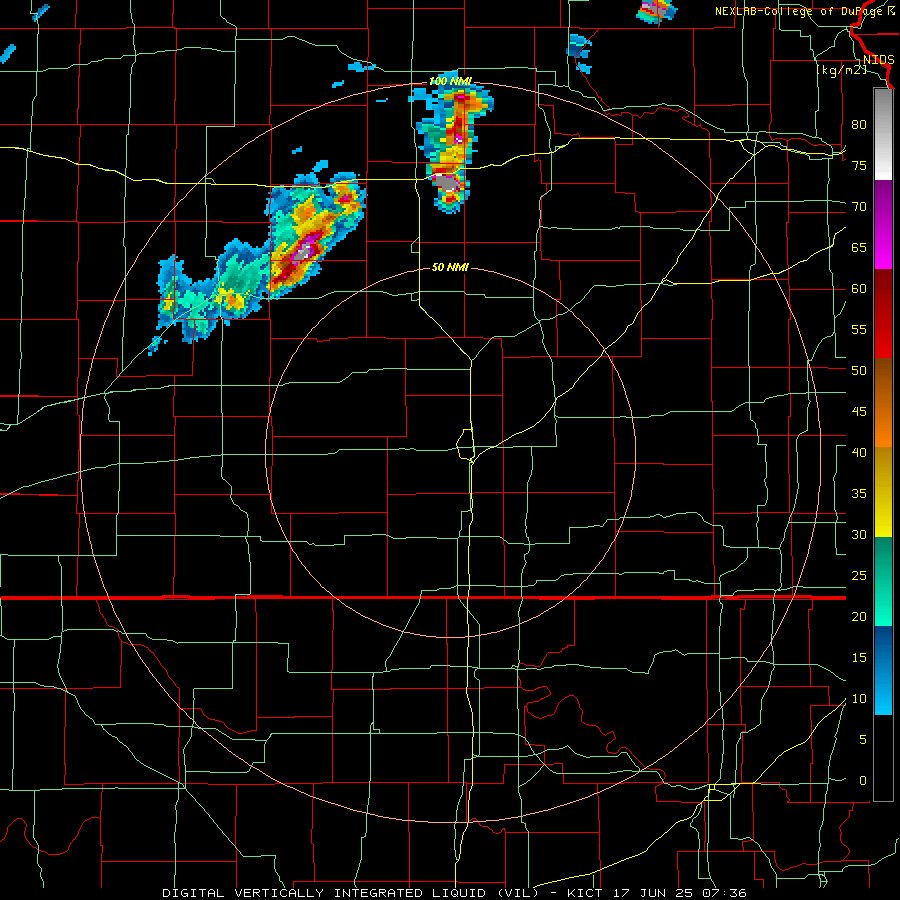Image resolution: width=900 pixels, height=900 pixels.
Task: Pick the green band of the VIL legend
Action: click(883, 581)
